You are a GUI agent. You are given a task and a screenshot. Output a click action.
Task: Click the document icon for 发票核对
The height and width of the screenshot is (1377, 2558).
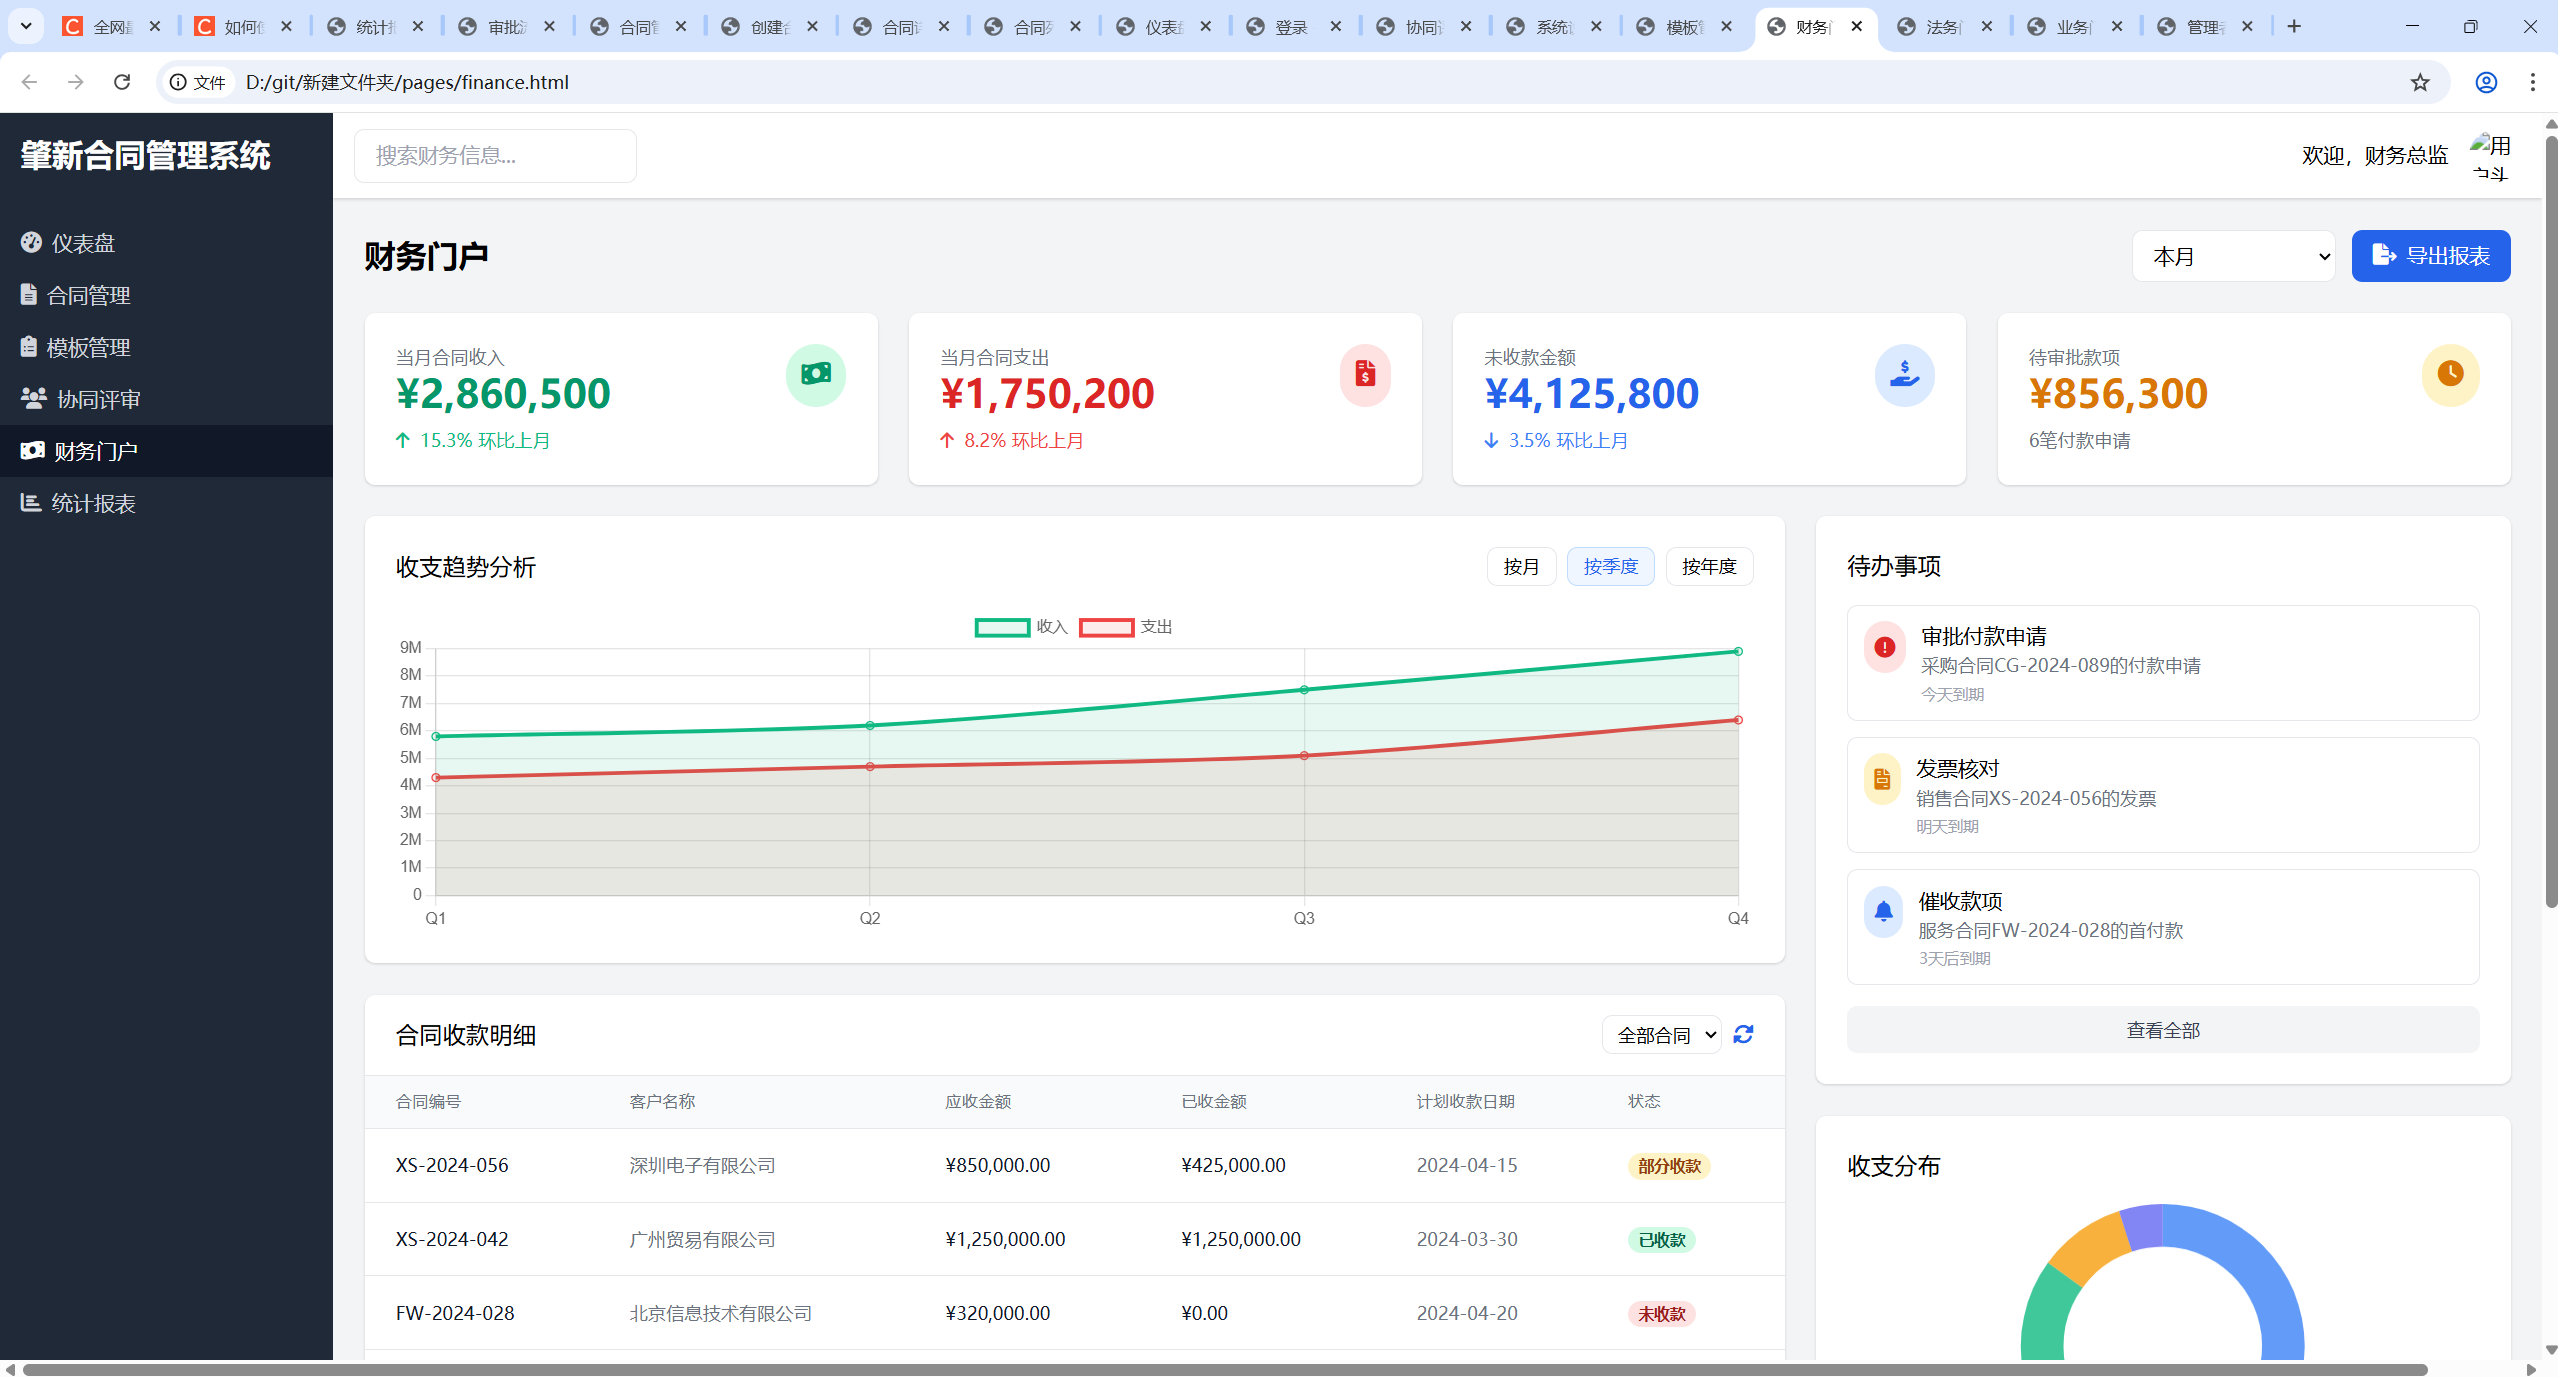tap(1881, 779)
